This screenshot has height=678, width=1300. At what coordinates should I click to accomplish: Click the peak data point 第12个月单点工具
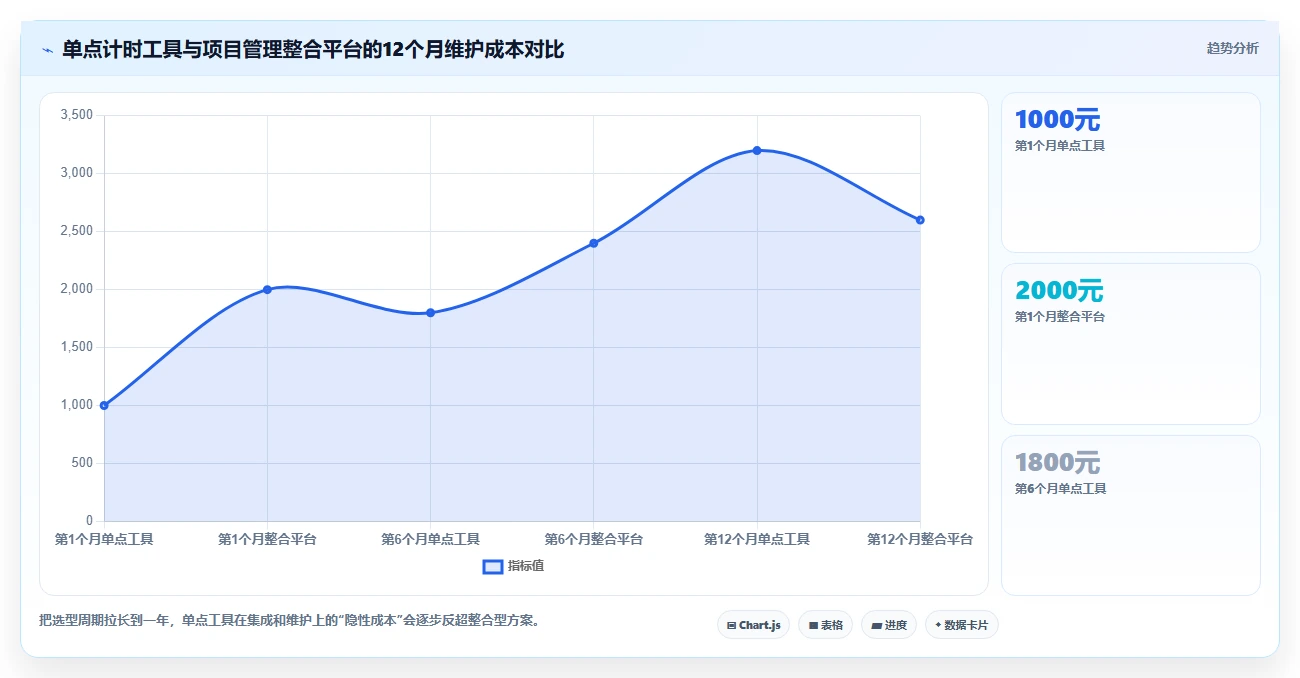pos(757,150)
